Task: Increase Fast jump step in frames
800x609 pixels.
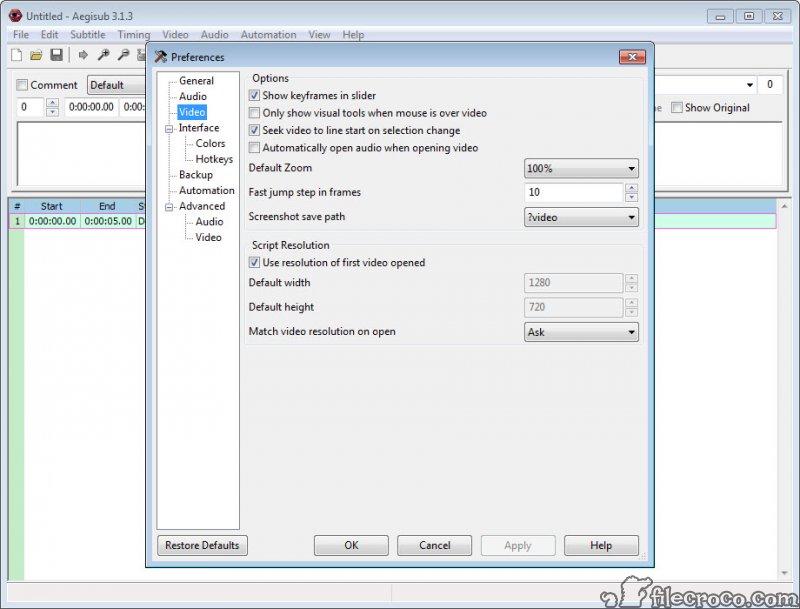Action: coord(631,188)
